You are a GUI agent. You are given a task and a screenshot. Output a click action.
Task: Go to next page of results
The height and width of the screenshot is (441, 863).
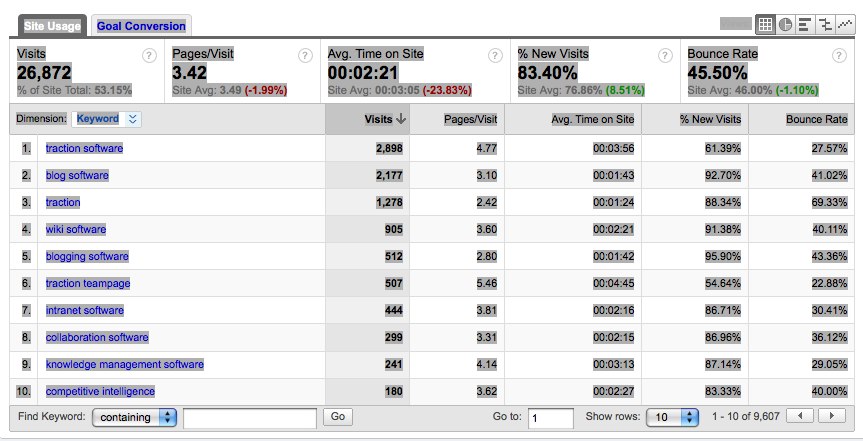[831, 415]
